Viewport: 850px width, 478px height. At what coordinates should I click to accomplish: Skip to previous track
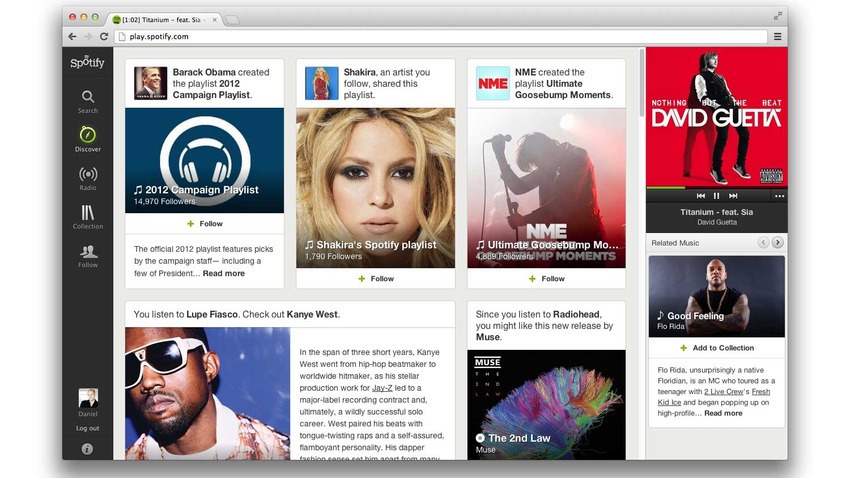(700, 196)
